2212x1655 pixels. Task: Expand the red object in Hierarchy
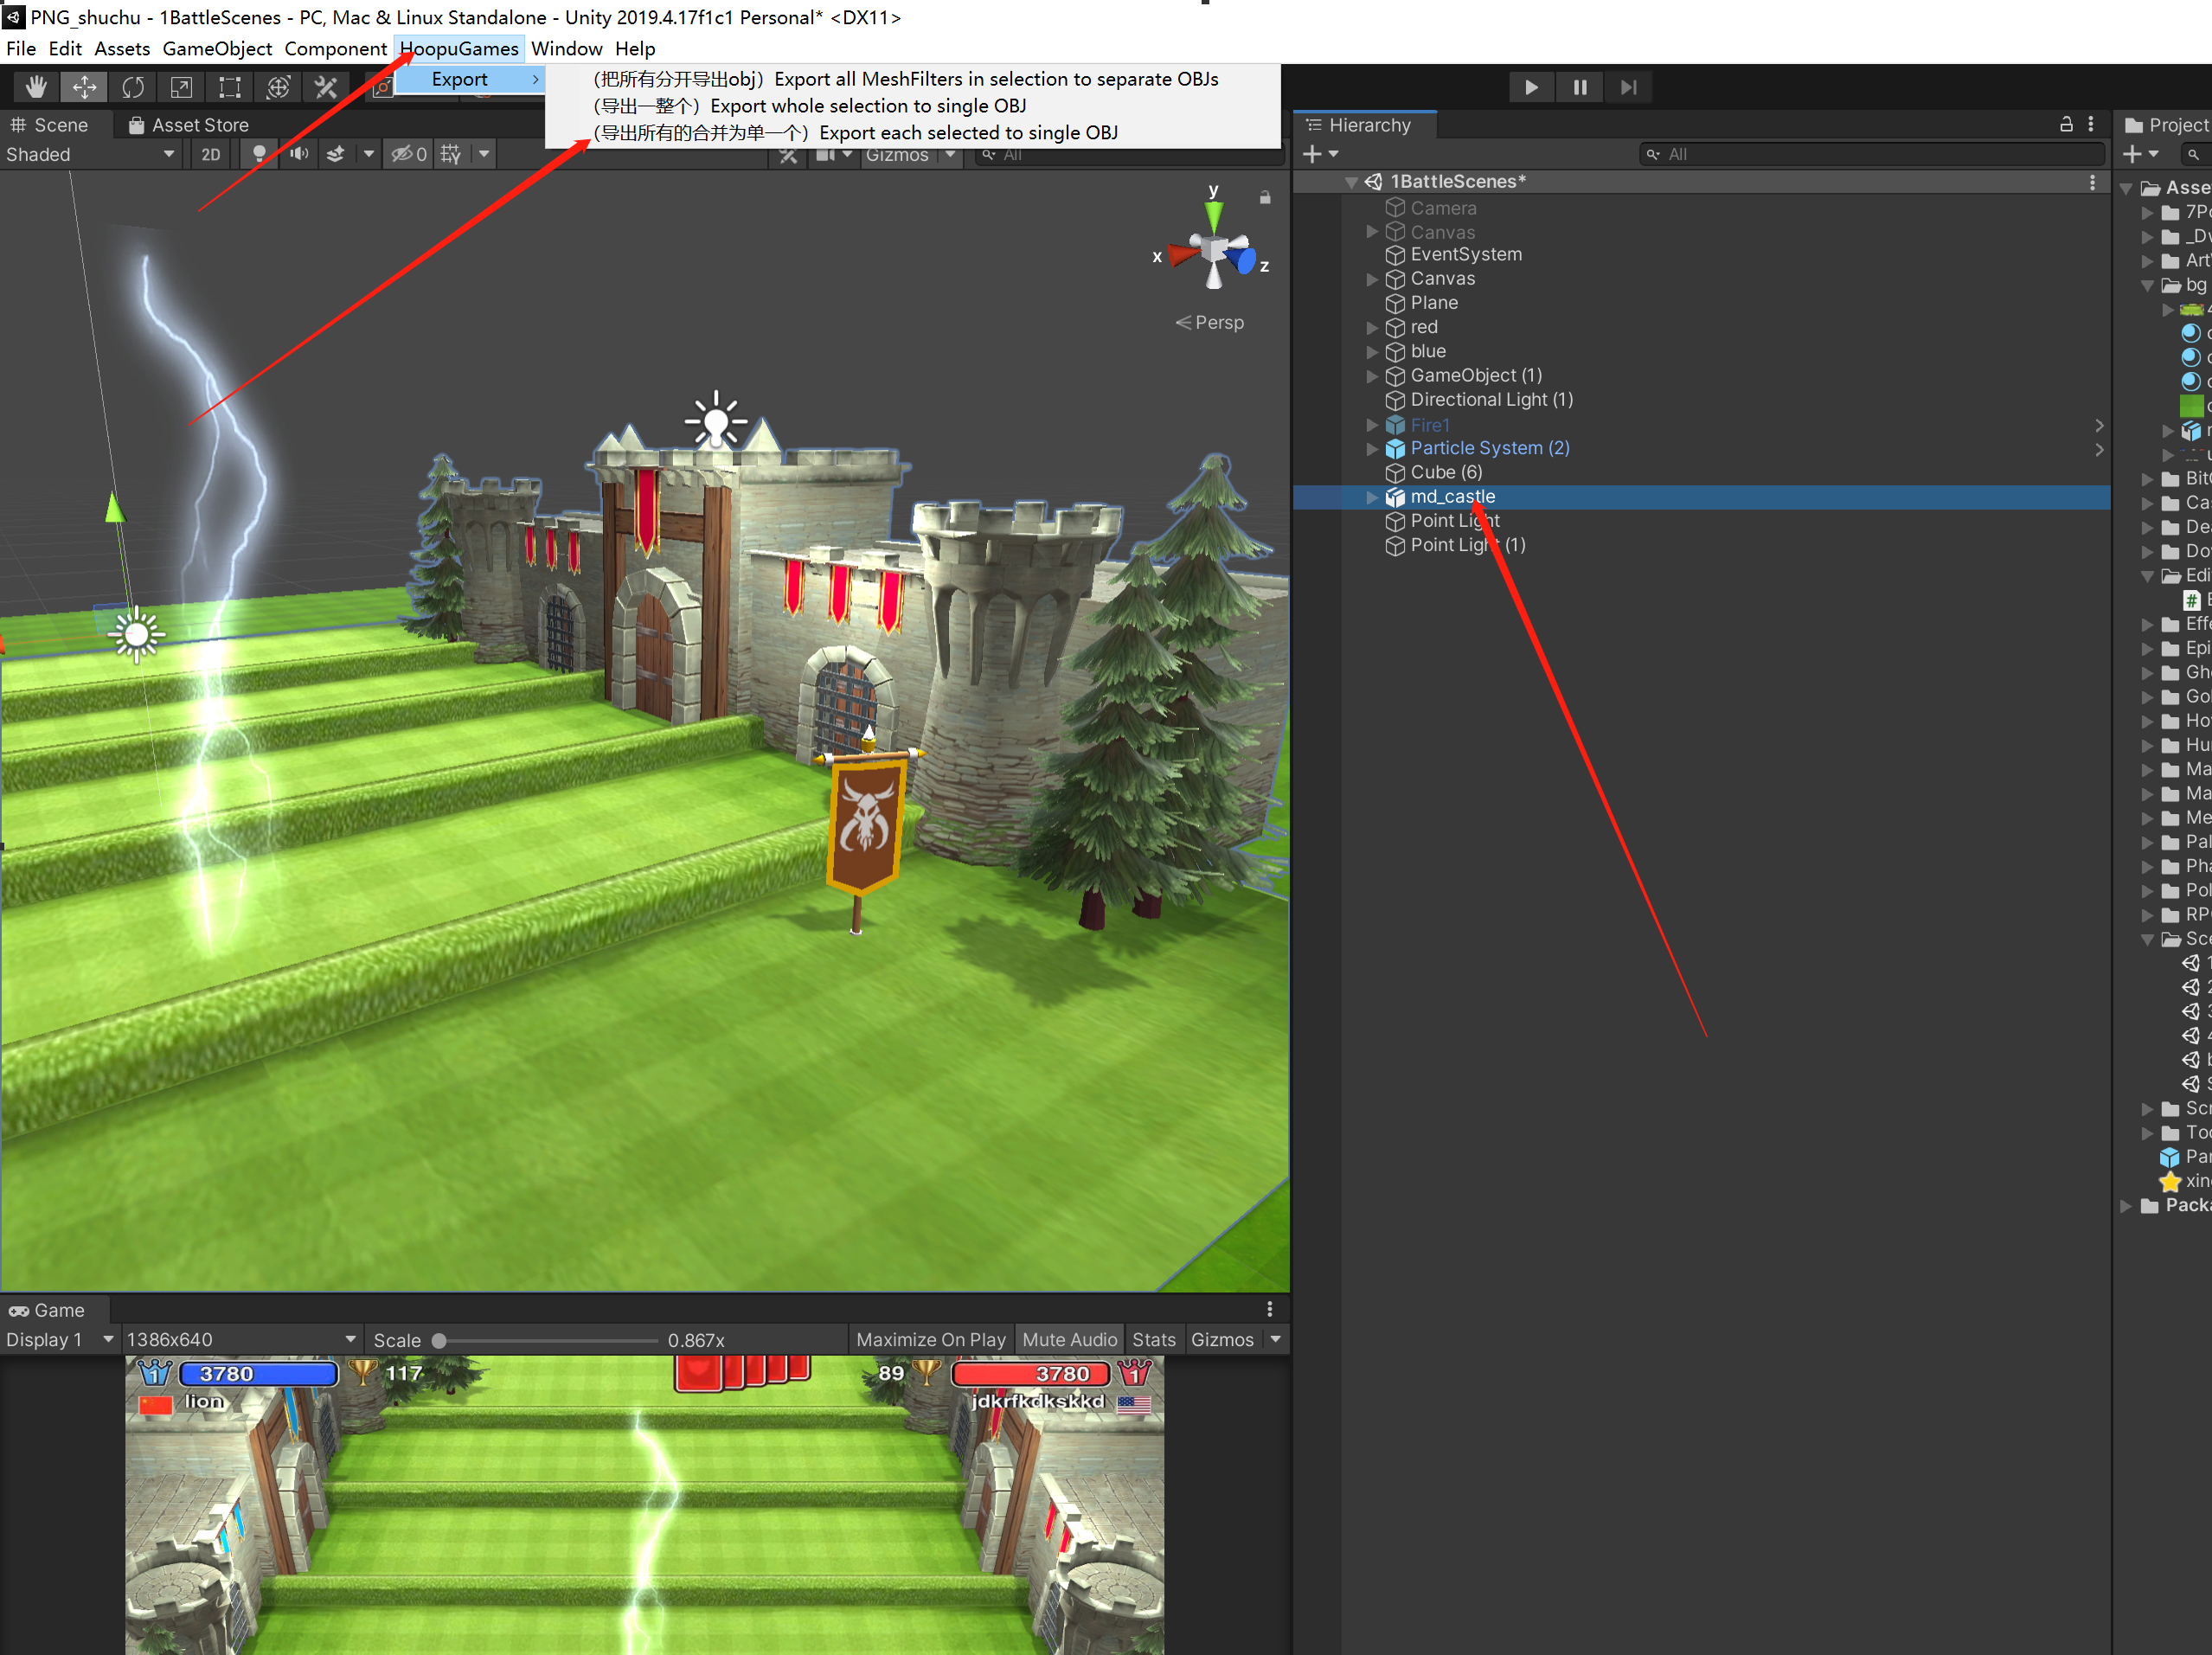1372,327
